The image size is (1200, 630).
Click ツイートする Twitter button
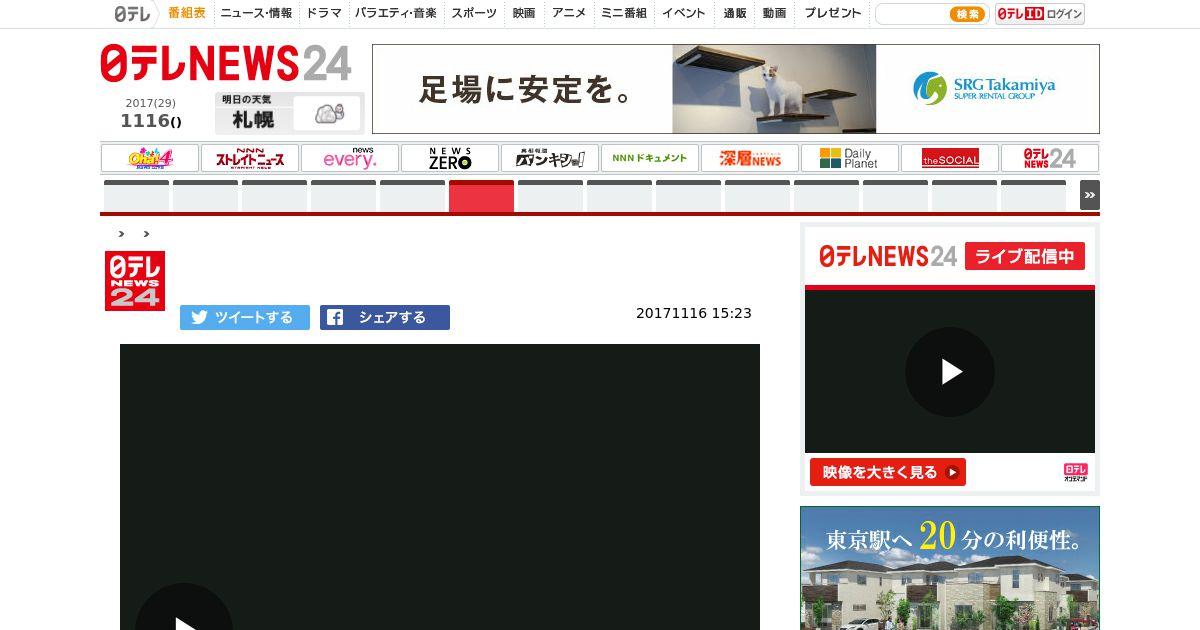[245, 317]
